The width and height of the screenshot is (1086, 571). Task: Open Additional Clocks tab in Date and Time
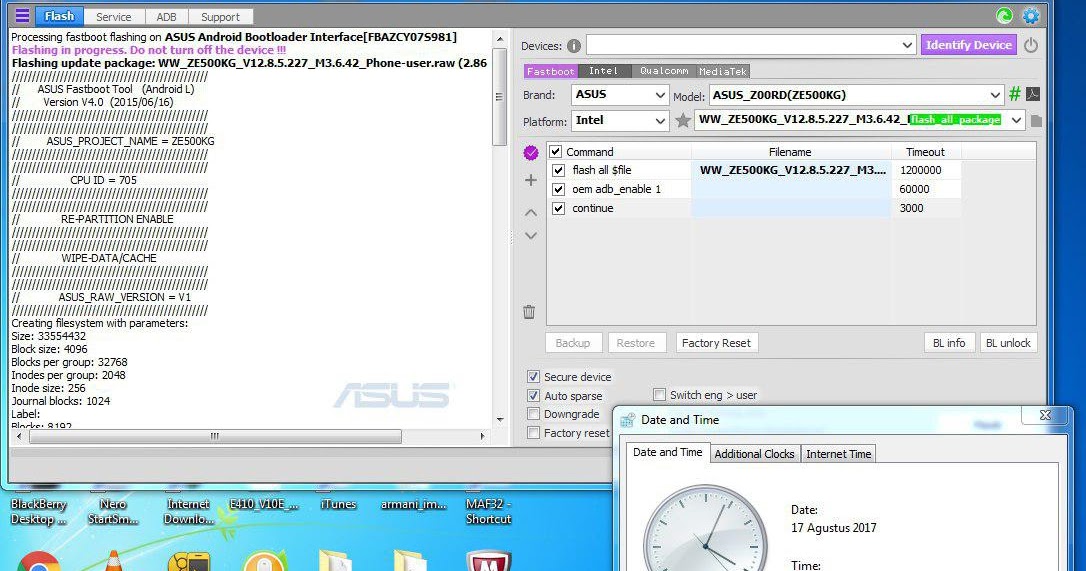754,454
